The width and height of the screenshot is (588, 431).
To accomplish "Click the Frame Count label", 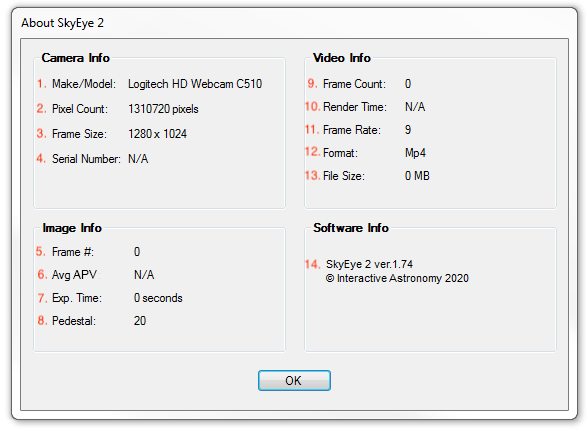I will coord(354,84).
